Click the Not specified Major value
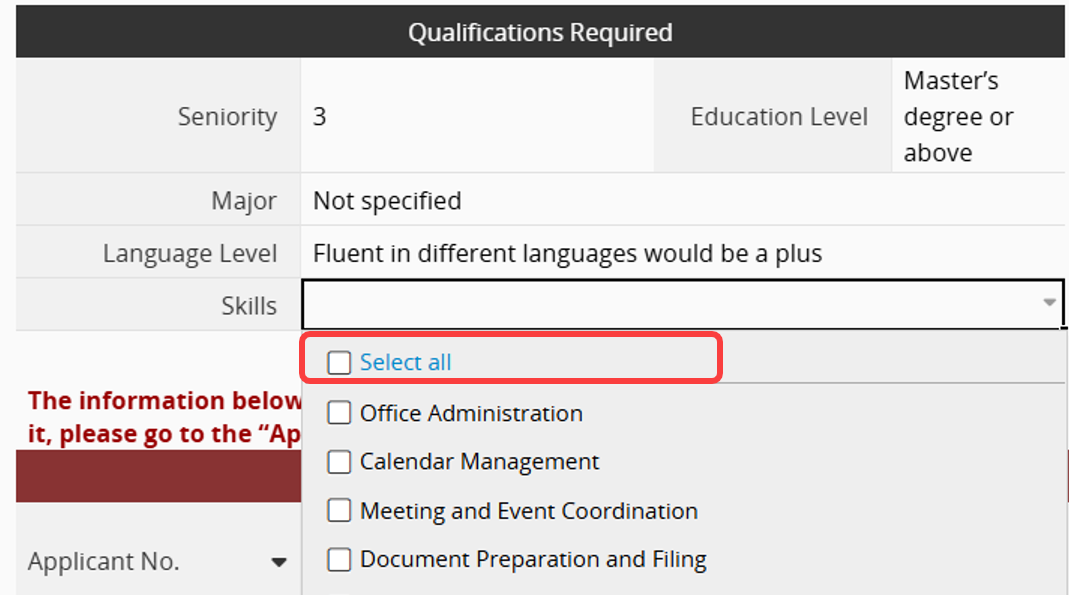Image resolution: width=1069 pixels, height=595 pixels. pos(387,201)
